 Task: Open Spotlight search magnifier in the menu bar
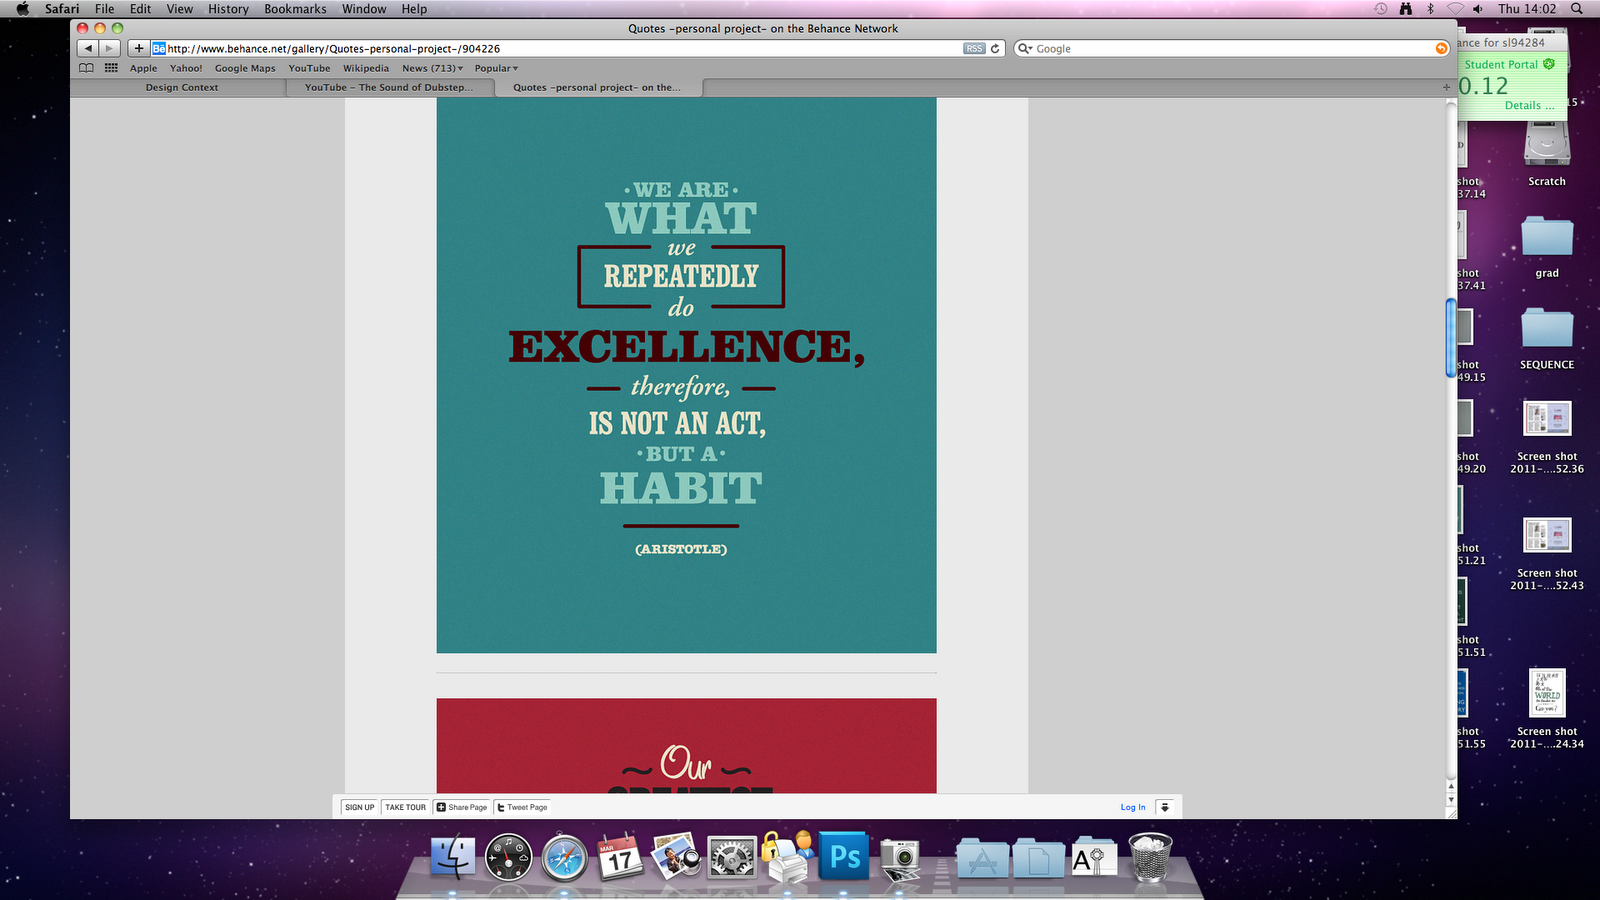[x=1577, y=9]
